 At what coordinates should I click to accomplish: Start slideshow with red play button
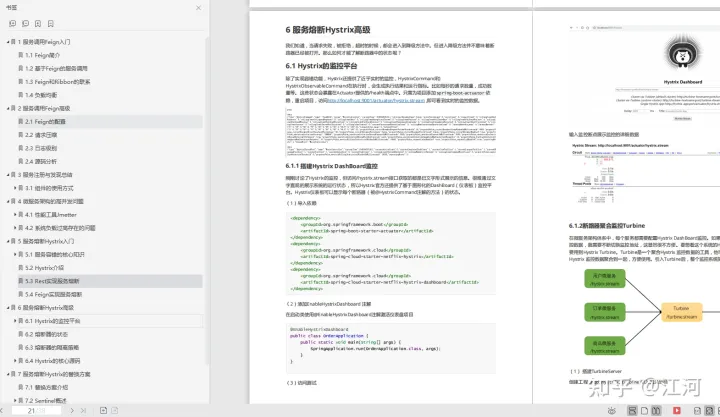click(x=676, y=411)
